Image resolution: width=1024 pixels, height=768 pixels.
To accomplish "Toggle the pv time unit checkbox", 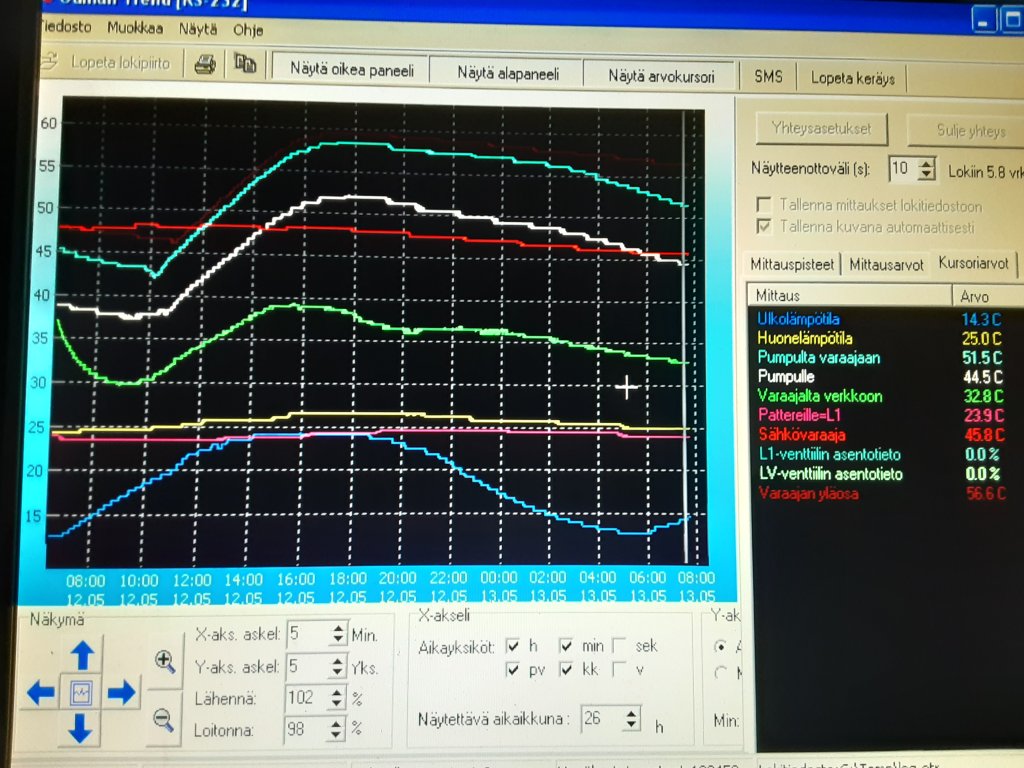I will pos(513,669).
